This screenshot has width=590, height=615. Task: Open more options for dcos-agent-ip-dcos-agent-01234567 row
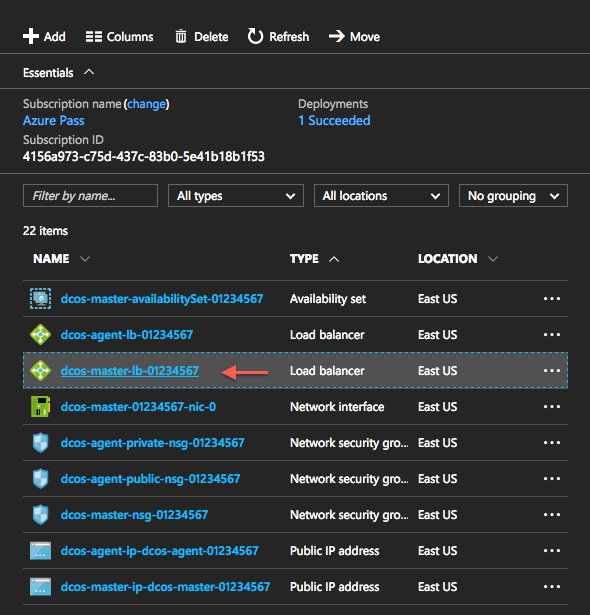[x=552, y=551]
